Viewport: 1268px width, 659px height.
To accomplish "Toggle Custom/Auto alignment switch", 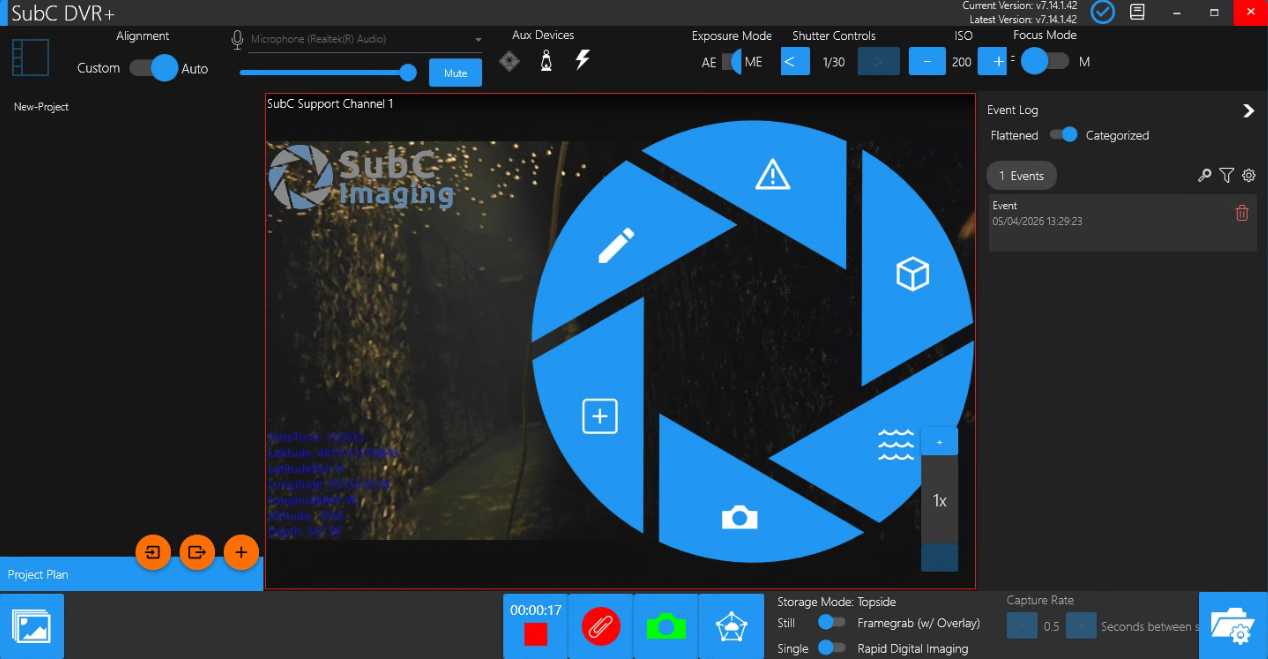I will pyautogui.click(x=153, y=68).
